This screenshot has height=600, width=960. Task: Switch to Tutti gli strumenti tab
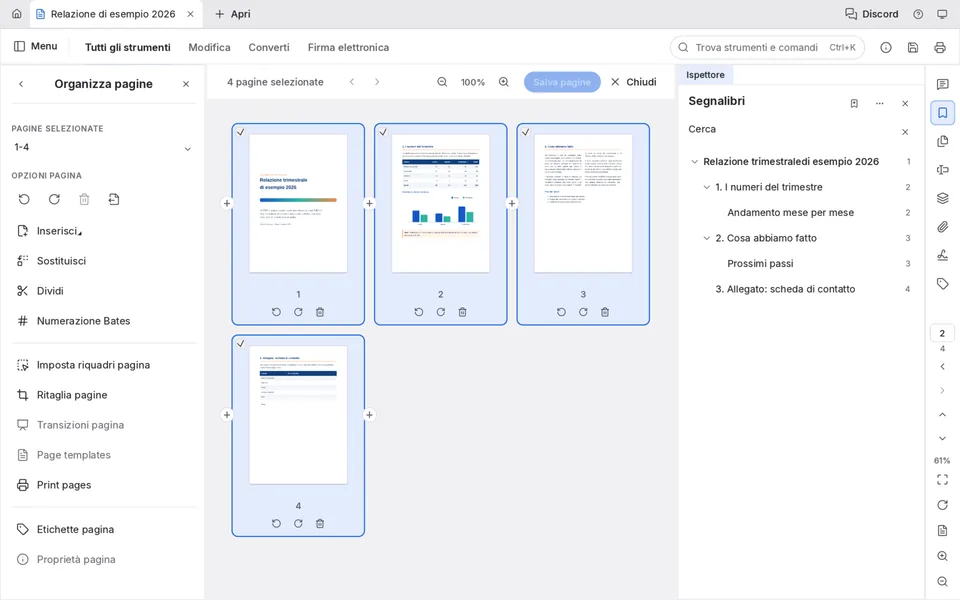coord(127,47)
